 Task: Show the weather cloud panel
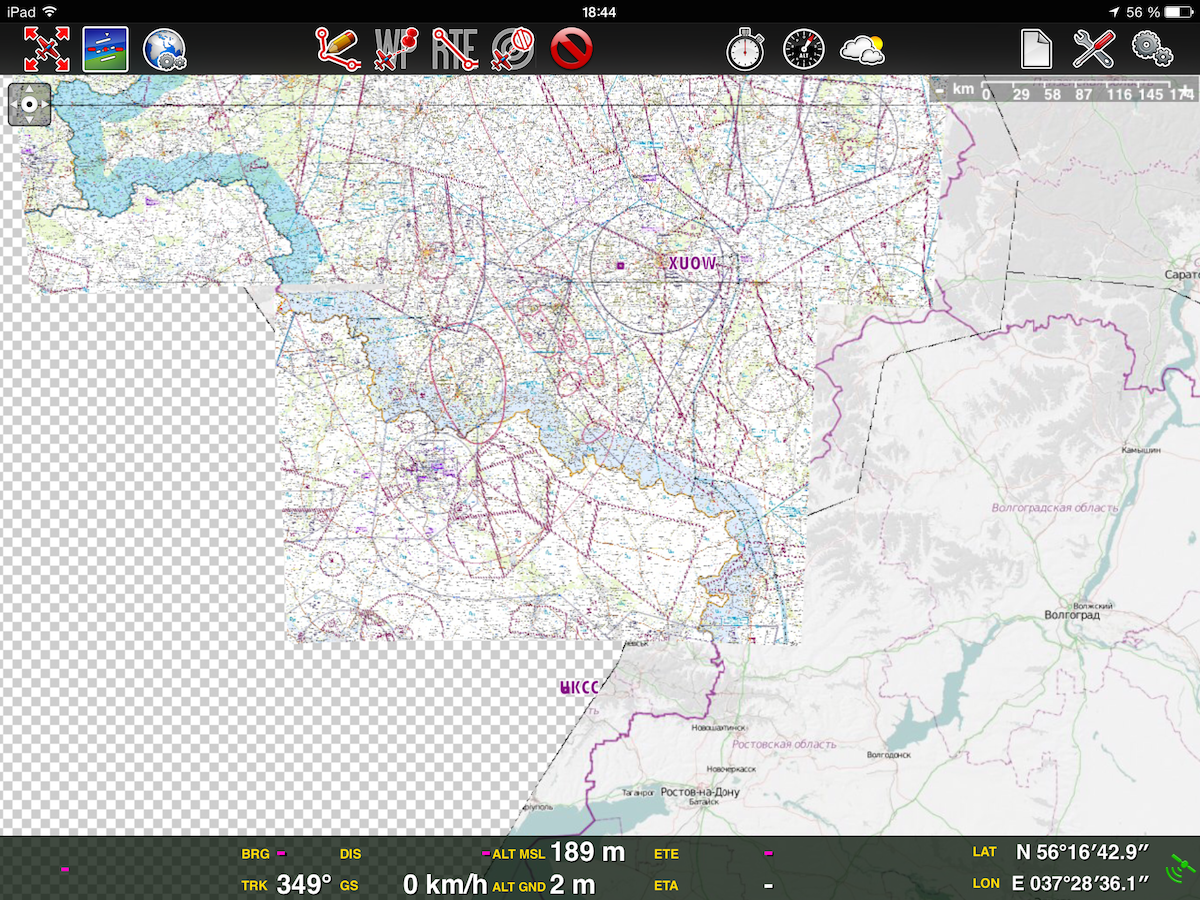coord(862,49)
